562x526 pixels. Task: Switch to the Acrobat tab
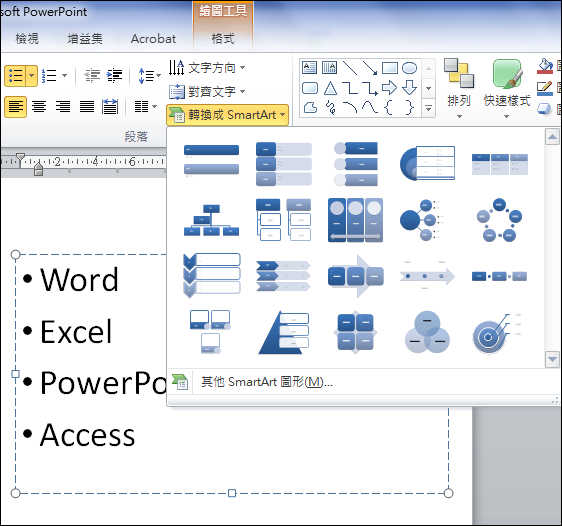pos(153,38)
